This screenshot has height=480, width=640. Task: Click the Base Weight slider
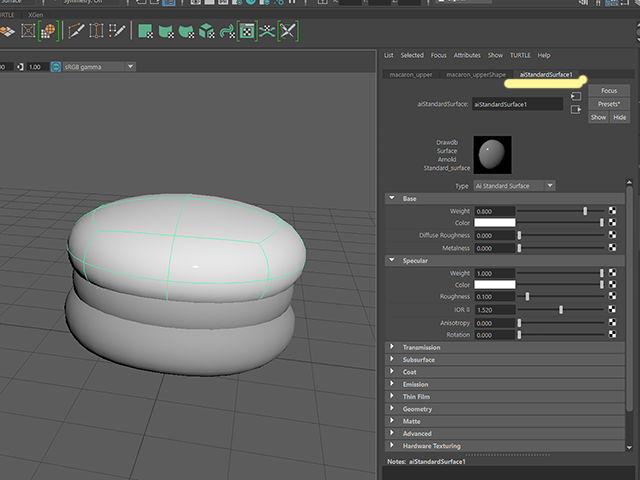click(561, 211)
